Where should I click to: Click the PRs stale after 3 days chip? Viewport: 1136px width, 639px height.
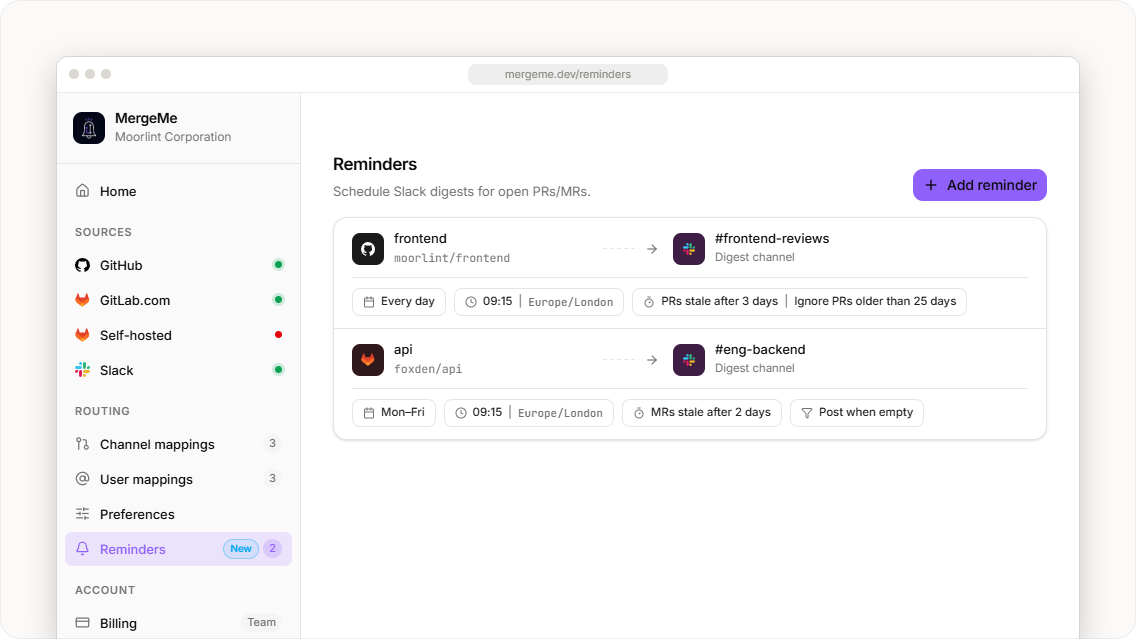(799, 301)
